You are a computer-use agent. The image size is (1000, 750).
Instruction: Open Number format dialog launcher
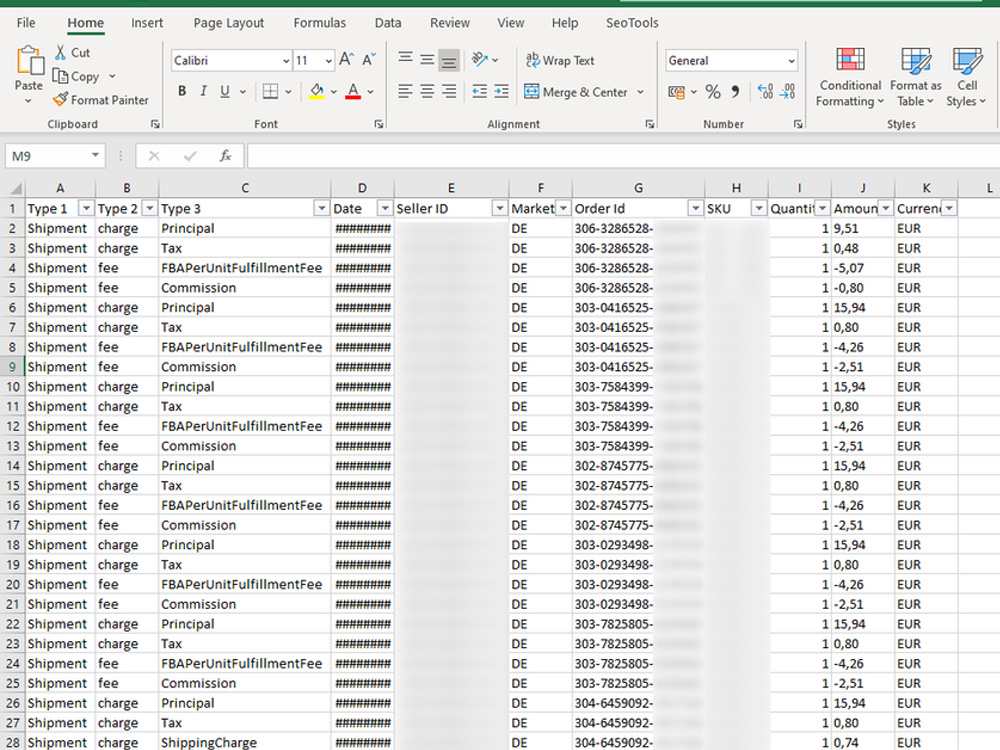(x=798, y=124)
